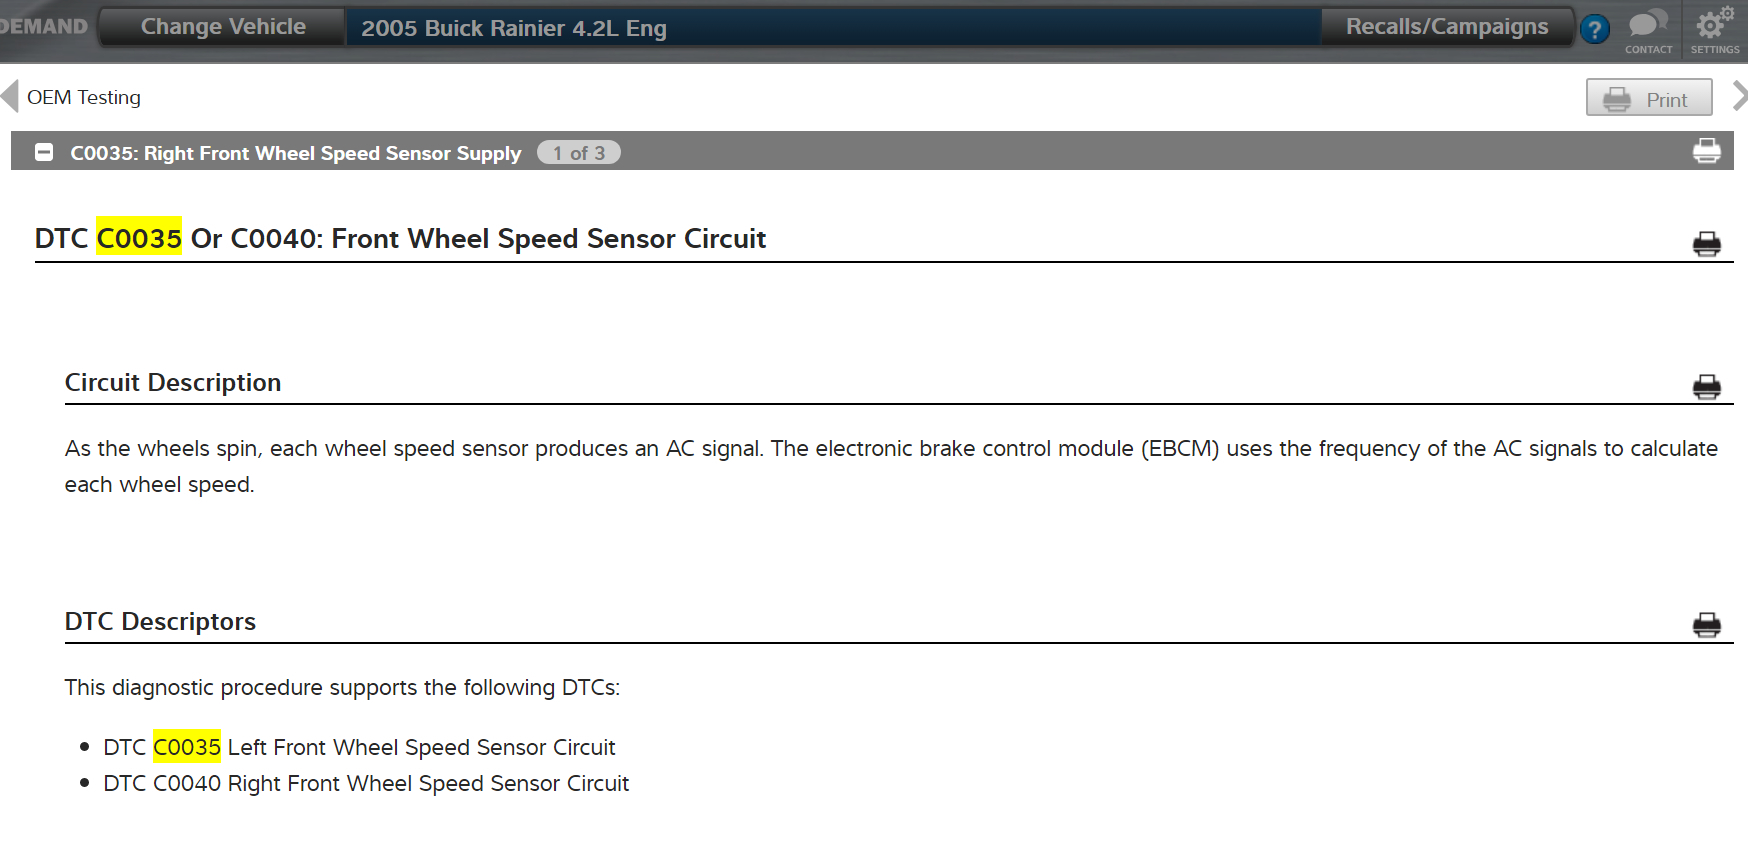Click the DEMAND logo in the top bar
Viewport: 1748px width, 842px height.
[44, 27]
